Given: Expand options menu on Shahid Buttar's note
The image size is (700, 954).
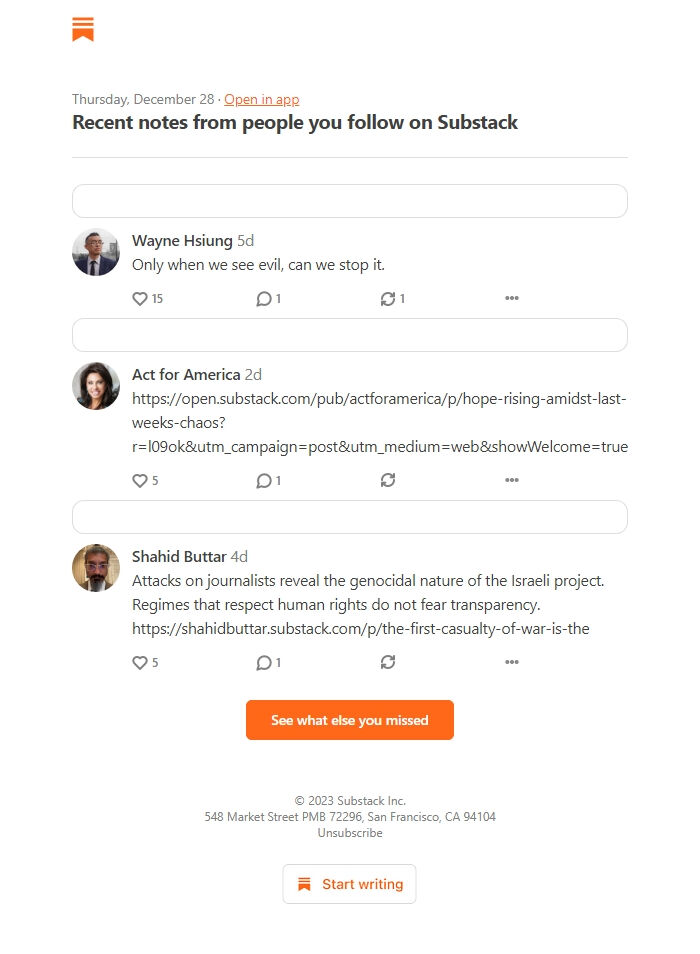Looking at the screenshot, I should (512, 662).
